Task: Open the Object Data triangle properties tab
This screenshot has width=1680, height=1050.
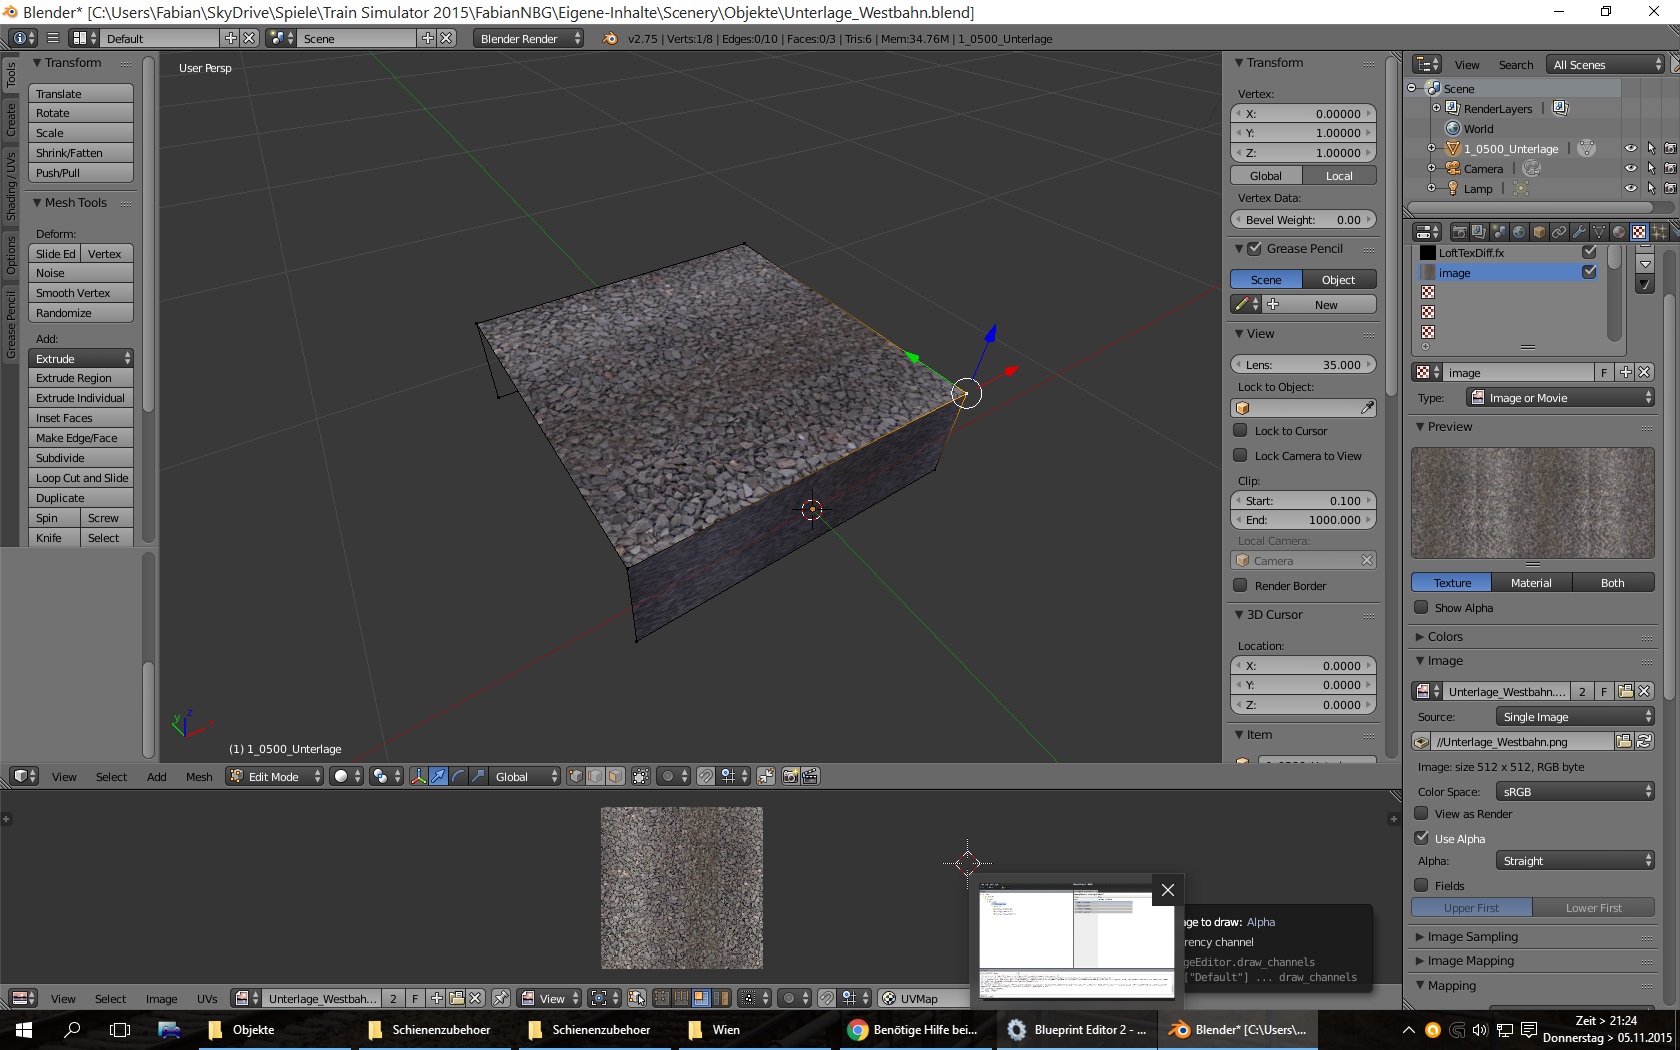Action: [x=1598, y=232]
